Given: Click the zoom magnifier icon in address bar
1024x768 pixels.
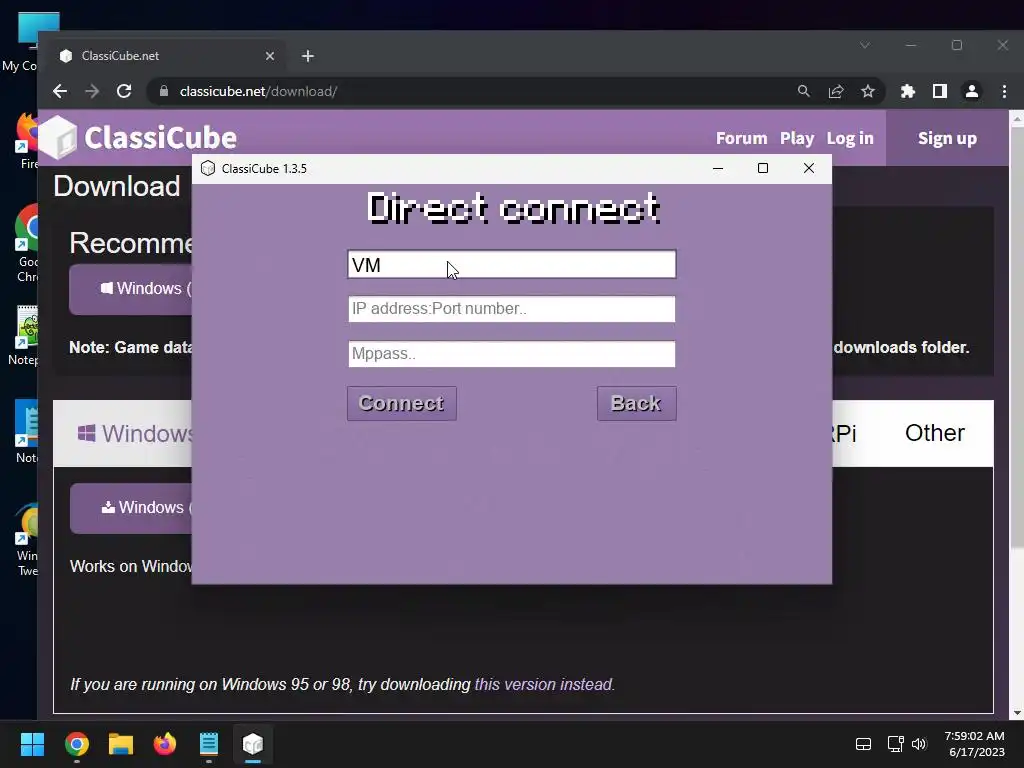Looking at the screenshot, I should coord(804,91).
